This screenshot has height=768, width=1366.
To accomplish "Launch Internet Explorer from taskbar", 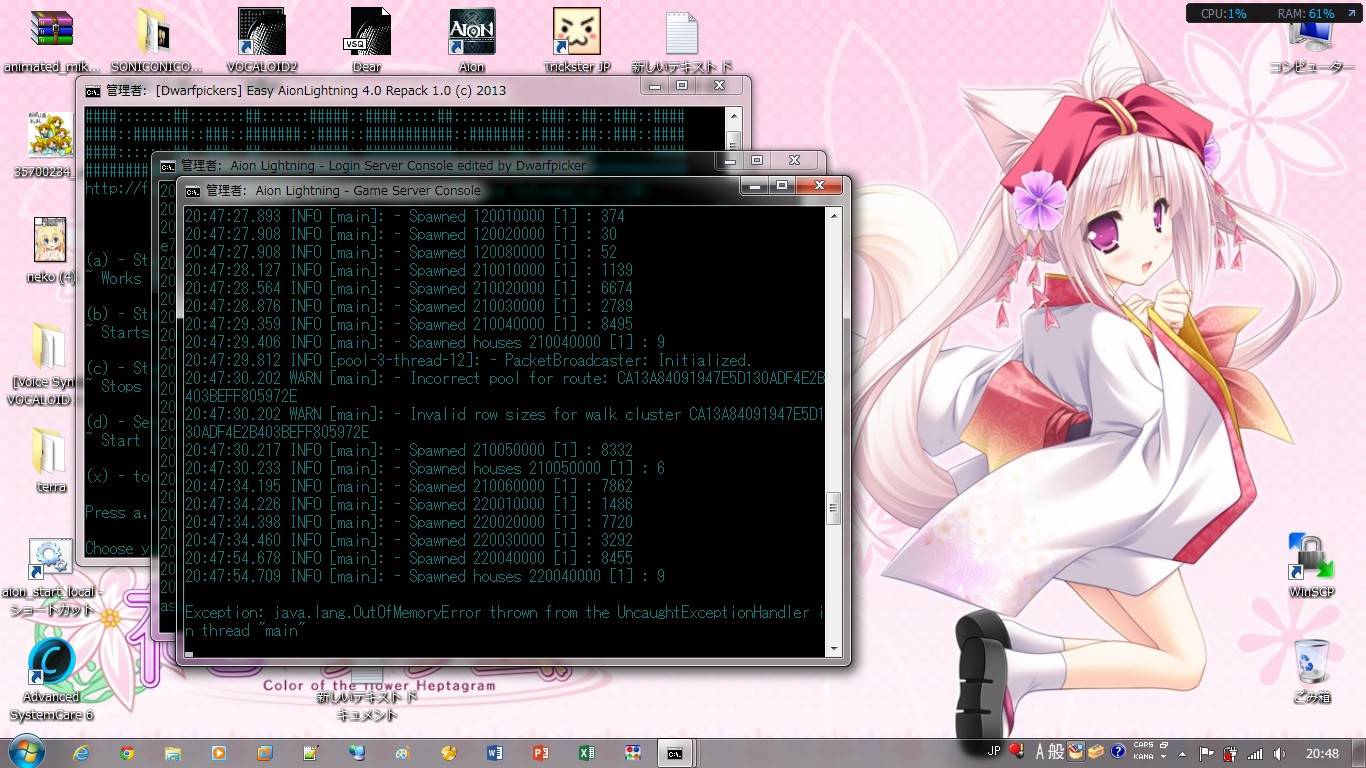I will pyautogui.click(x=81, y=753).
